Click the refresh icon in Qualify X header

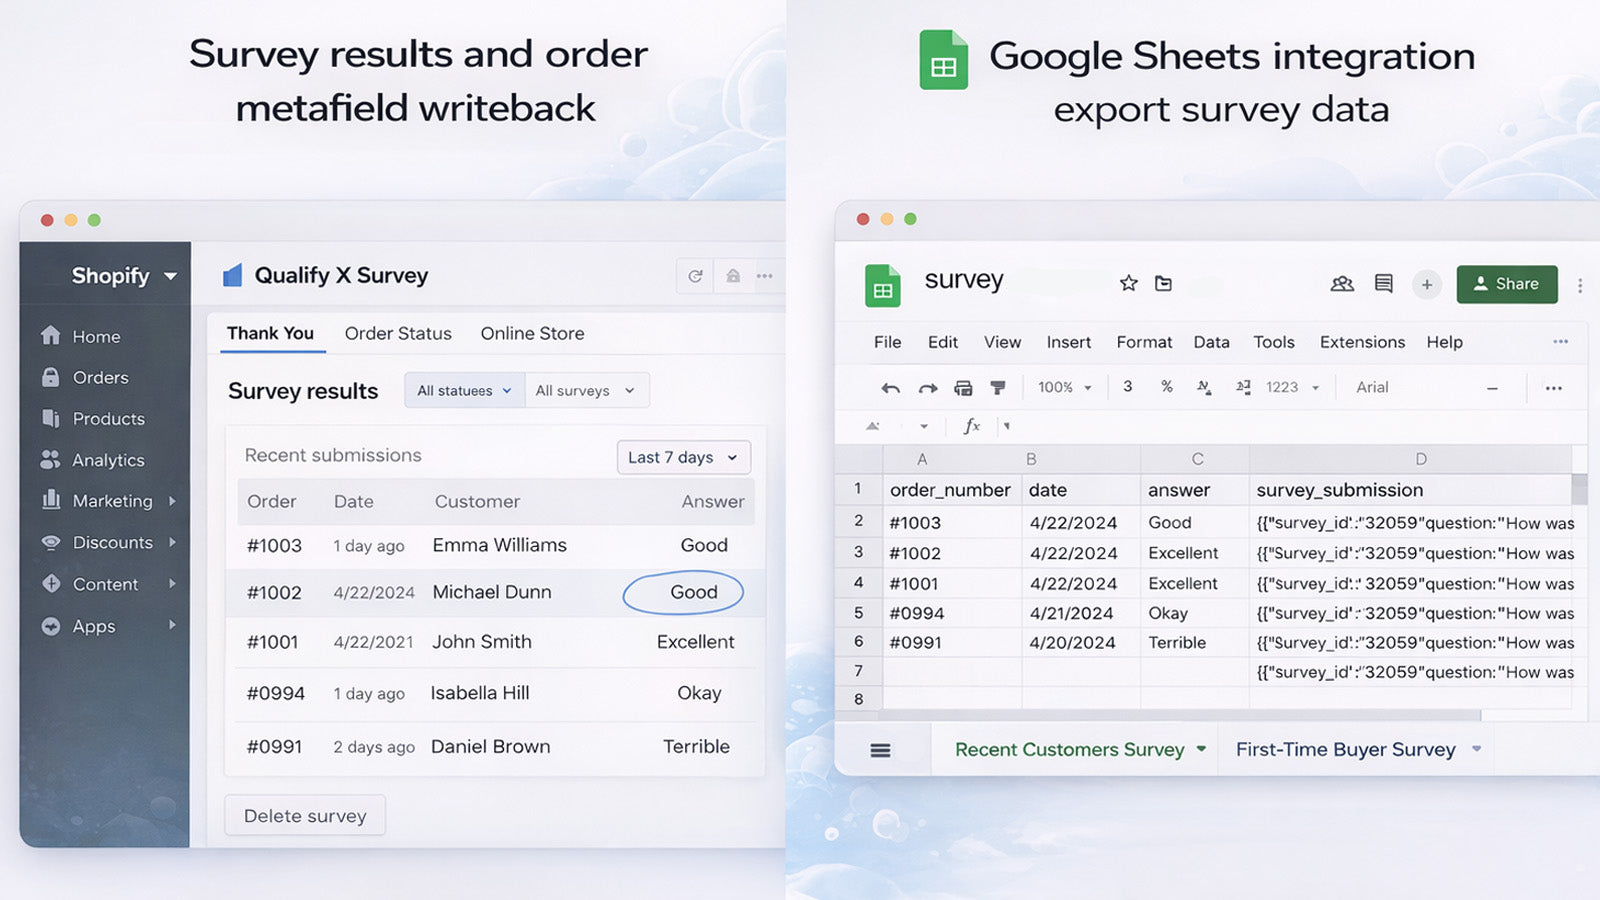pyautogui.click(x=695, y=276)
